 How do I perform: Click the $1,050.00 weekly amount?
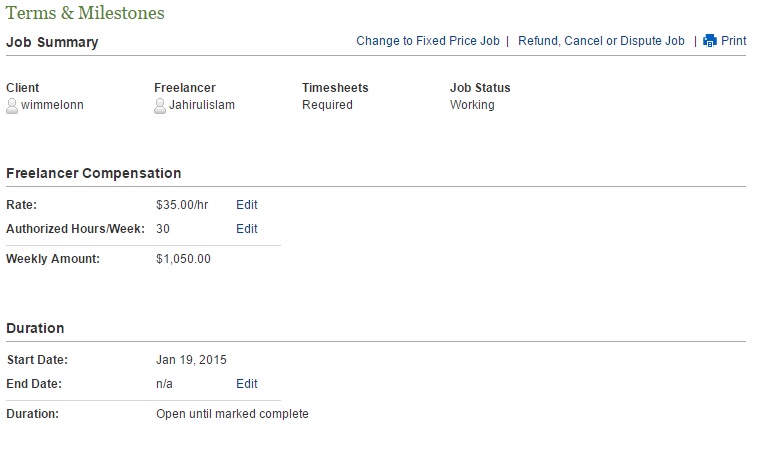(183, 259)
